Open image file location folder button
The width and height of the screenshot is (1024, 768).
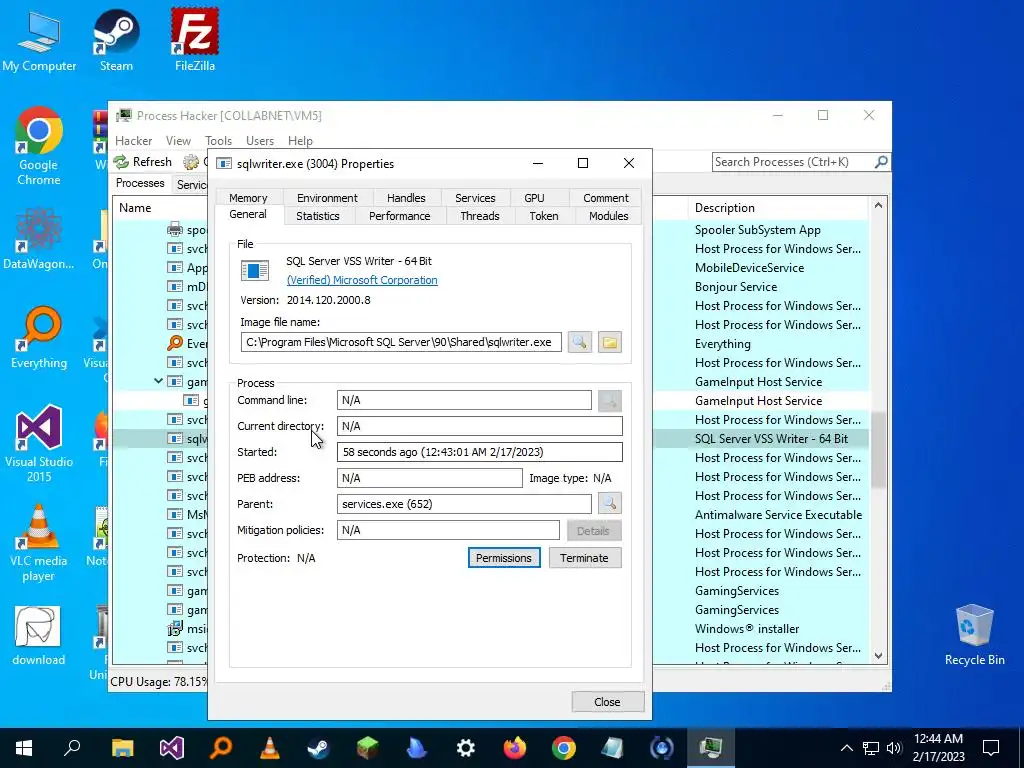click(609, 342)
